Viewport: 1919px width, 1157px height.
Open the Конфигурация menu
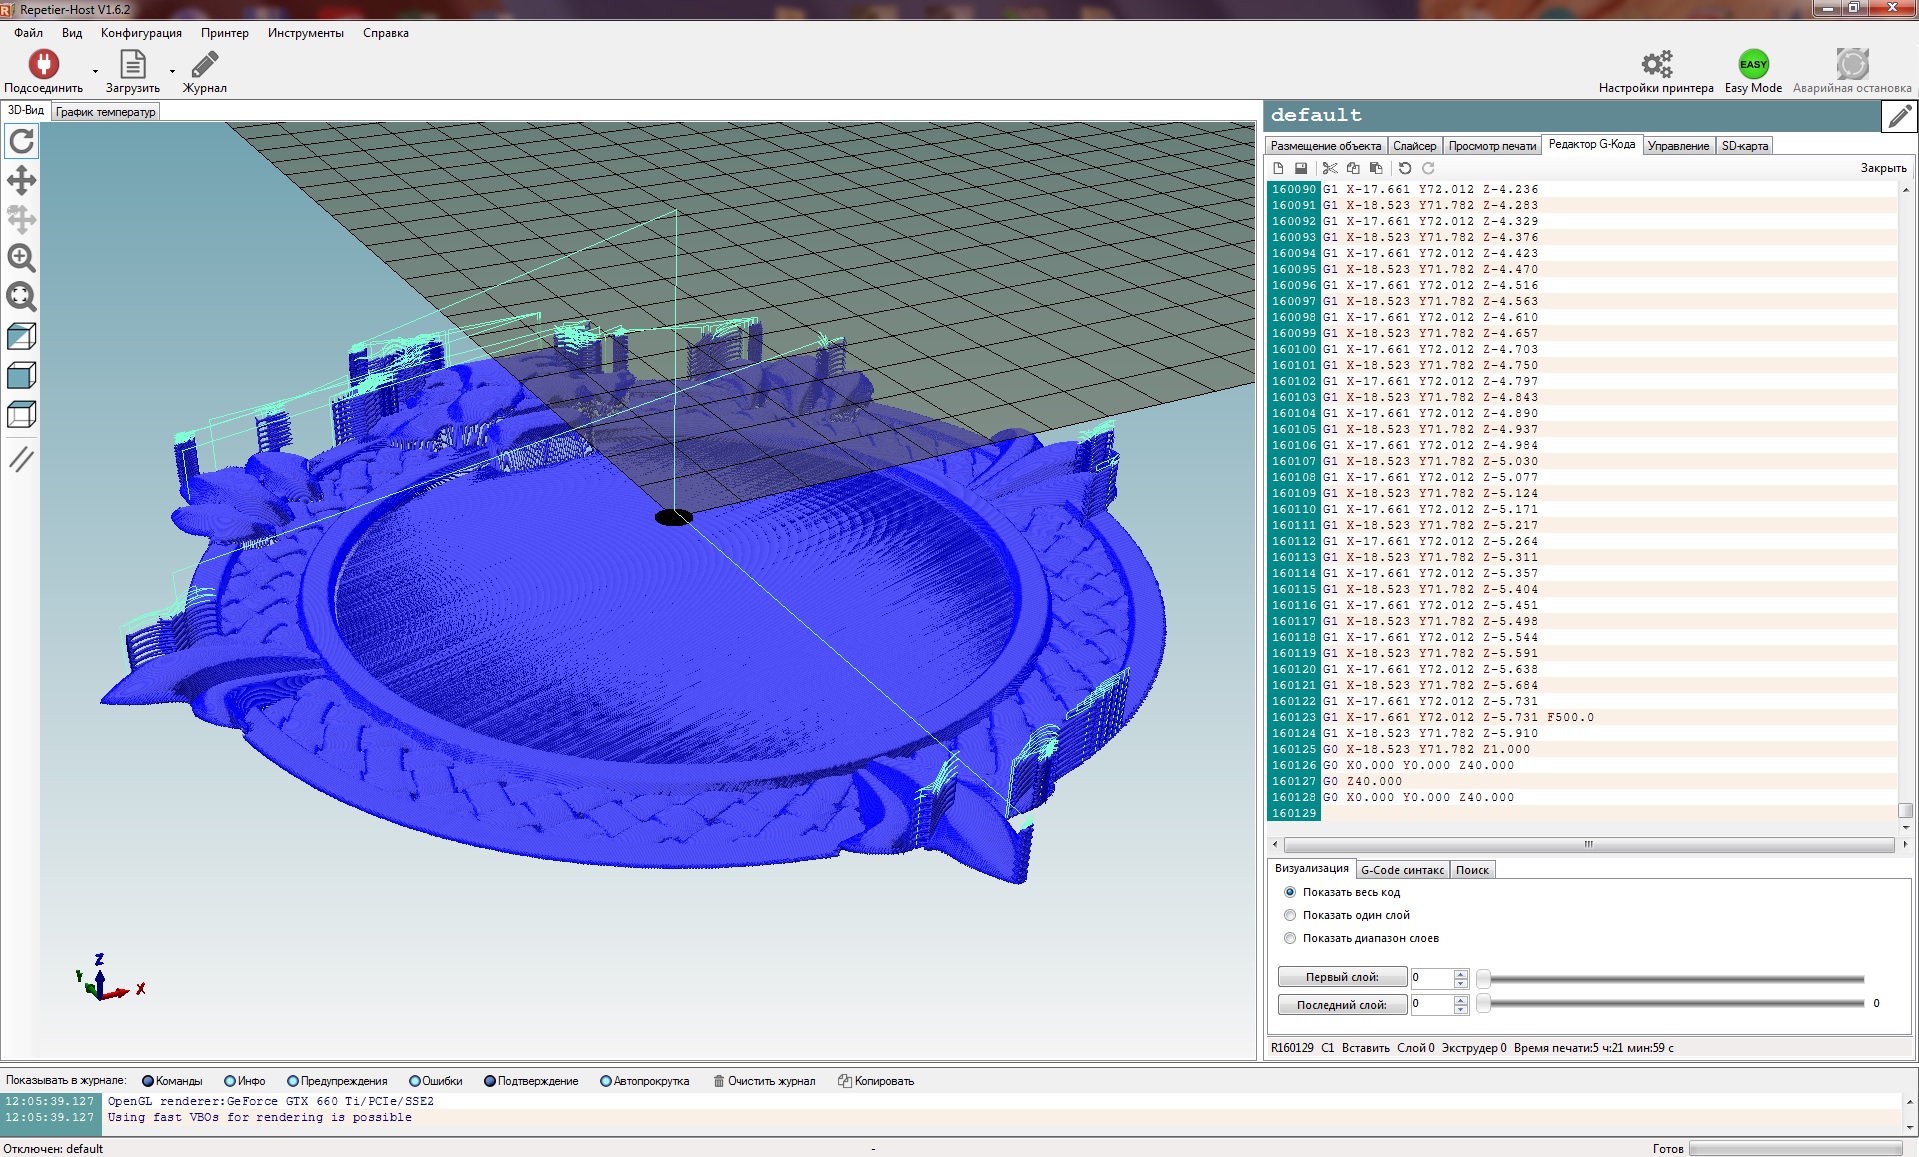(x=141, y=33)
